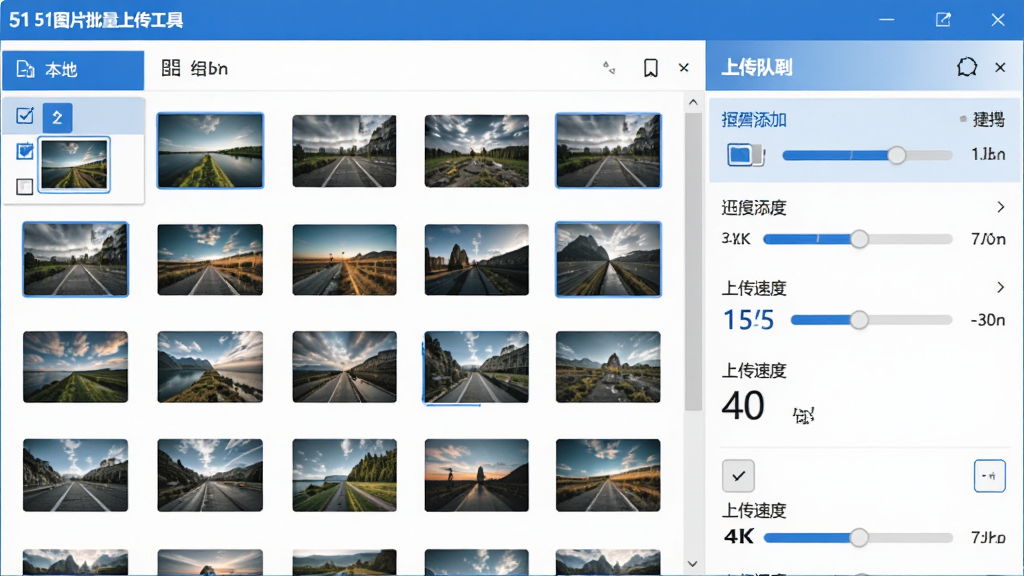
Task: Expand the 上传速度 section chevron
Action: [x=1000, y=287]
